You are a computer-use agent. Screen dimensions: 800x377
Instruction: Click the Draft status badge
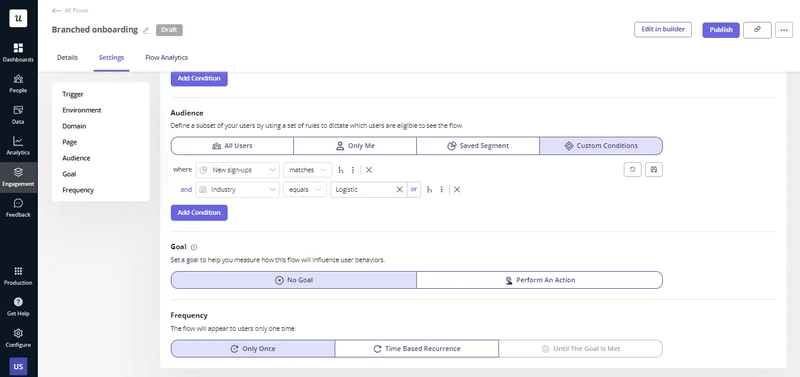(x=169, y=30)
